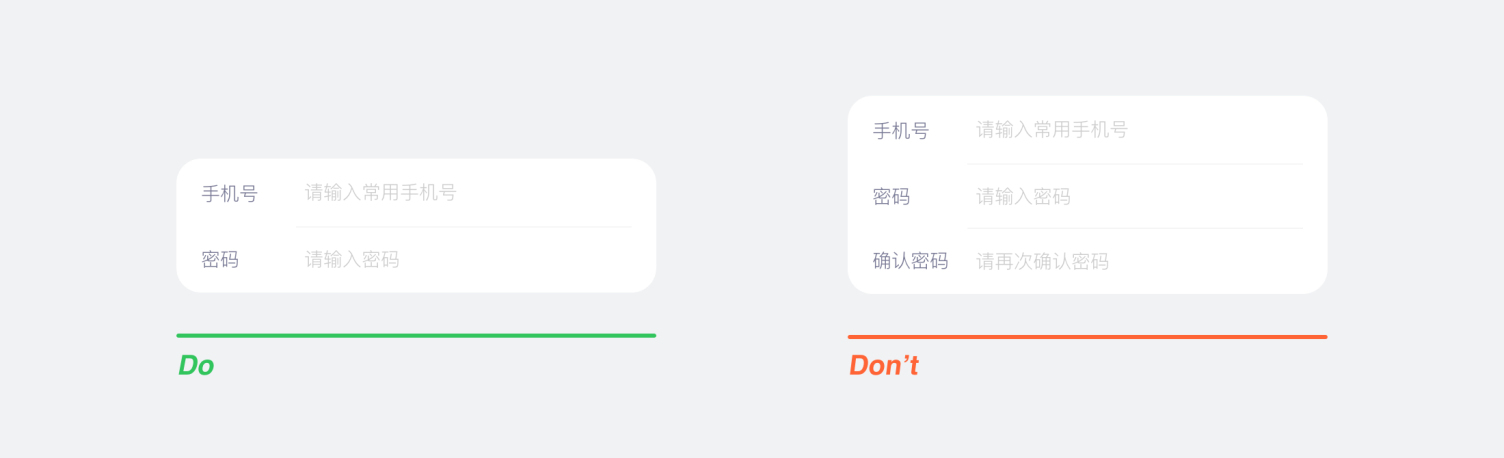Click the orange line above Don't
Viewport: 1504px width, 458px height.
(1087, 337)
